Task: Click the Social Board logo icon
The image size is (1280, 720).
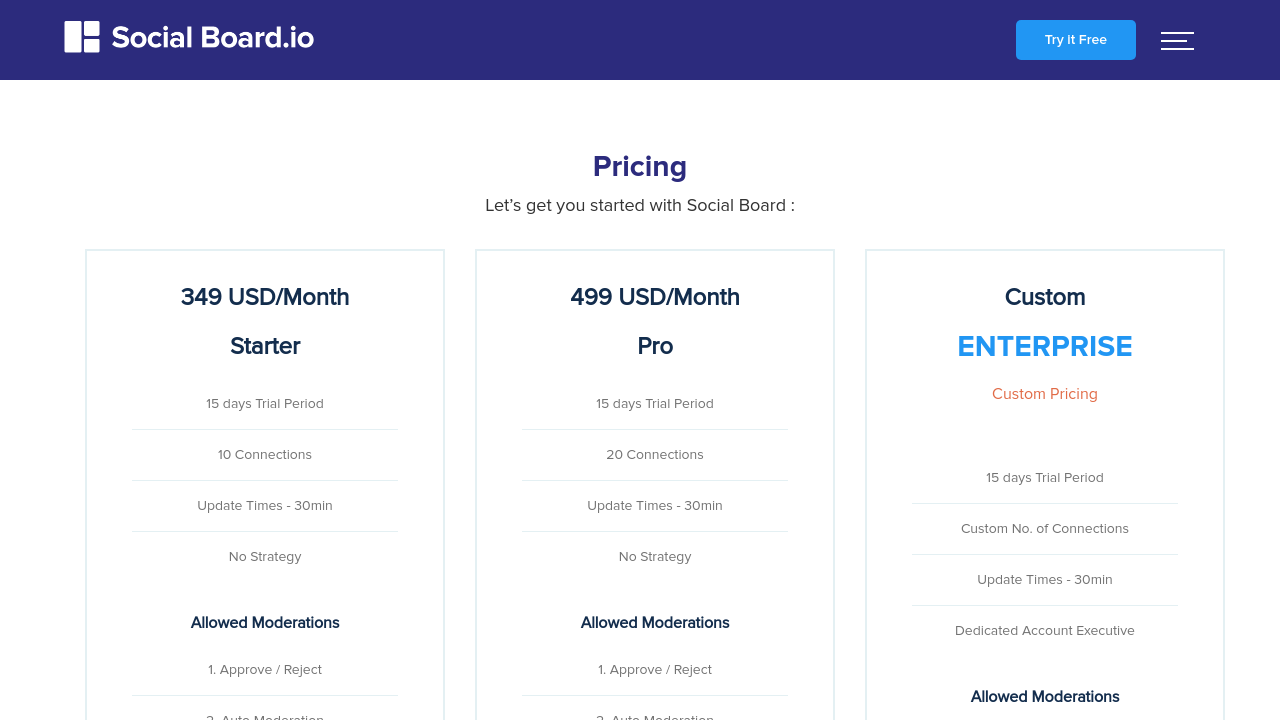Action: pyautogui.click(x=82, y=37)
